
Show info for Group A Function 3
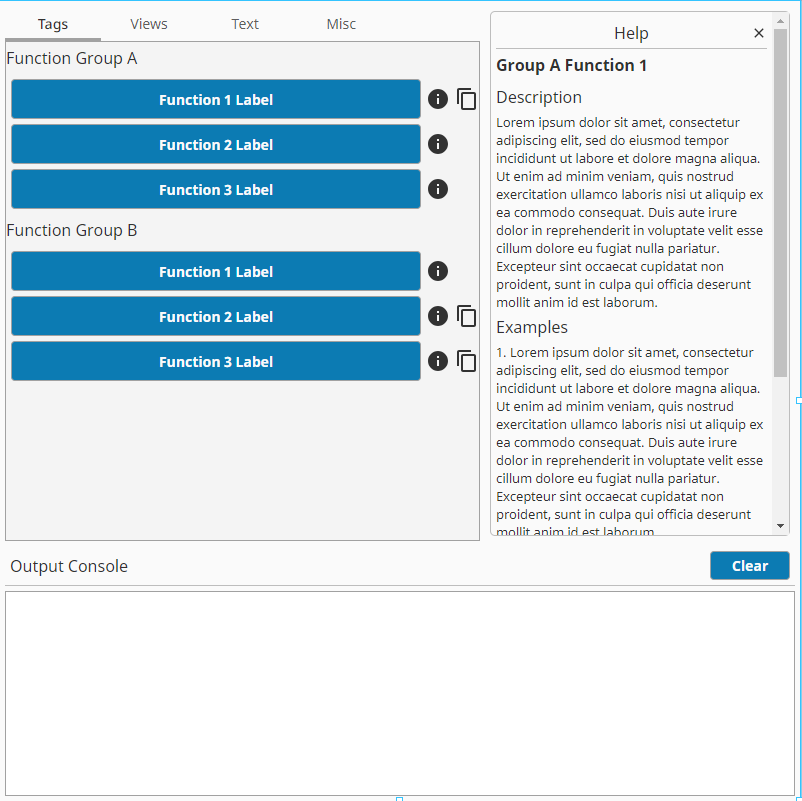coord(438,189)
